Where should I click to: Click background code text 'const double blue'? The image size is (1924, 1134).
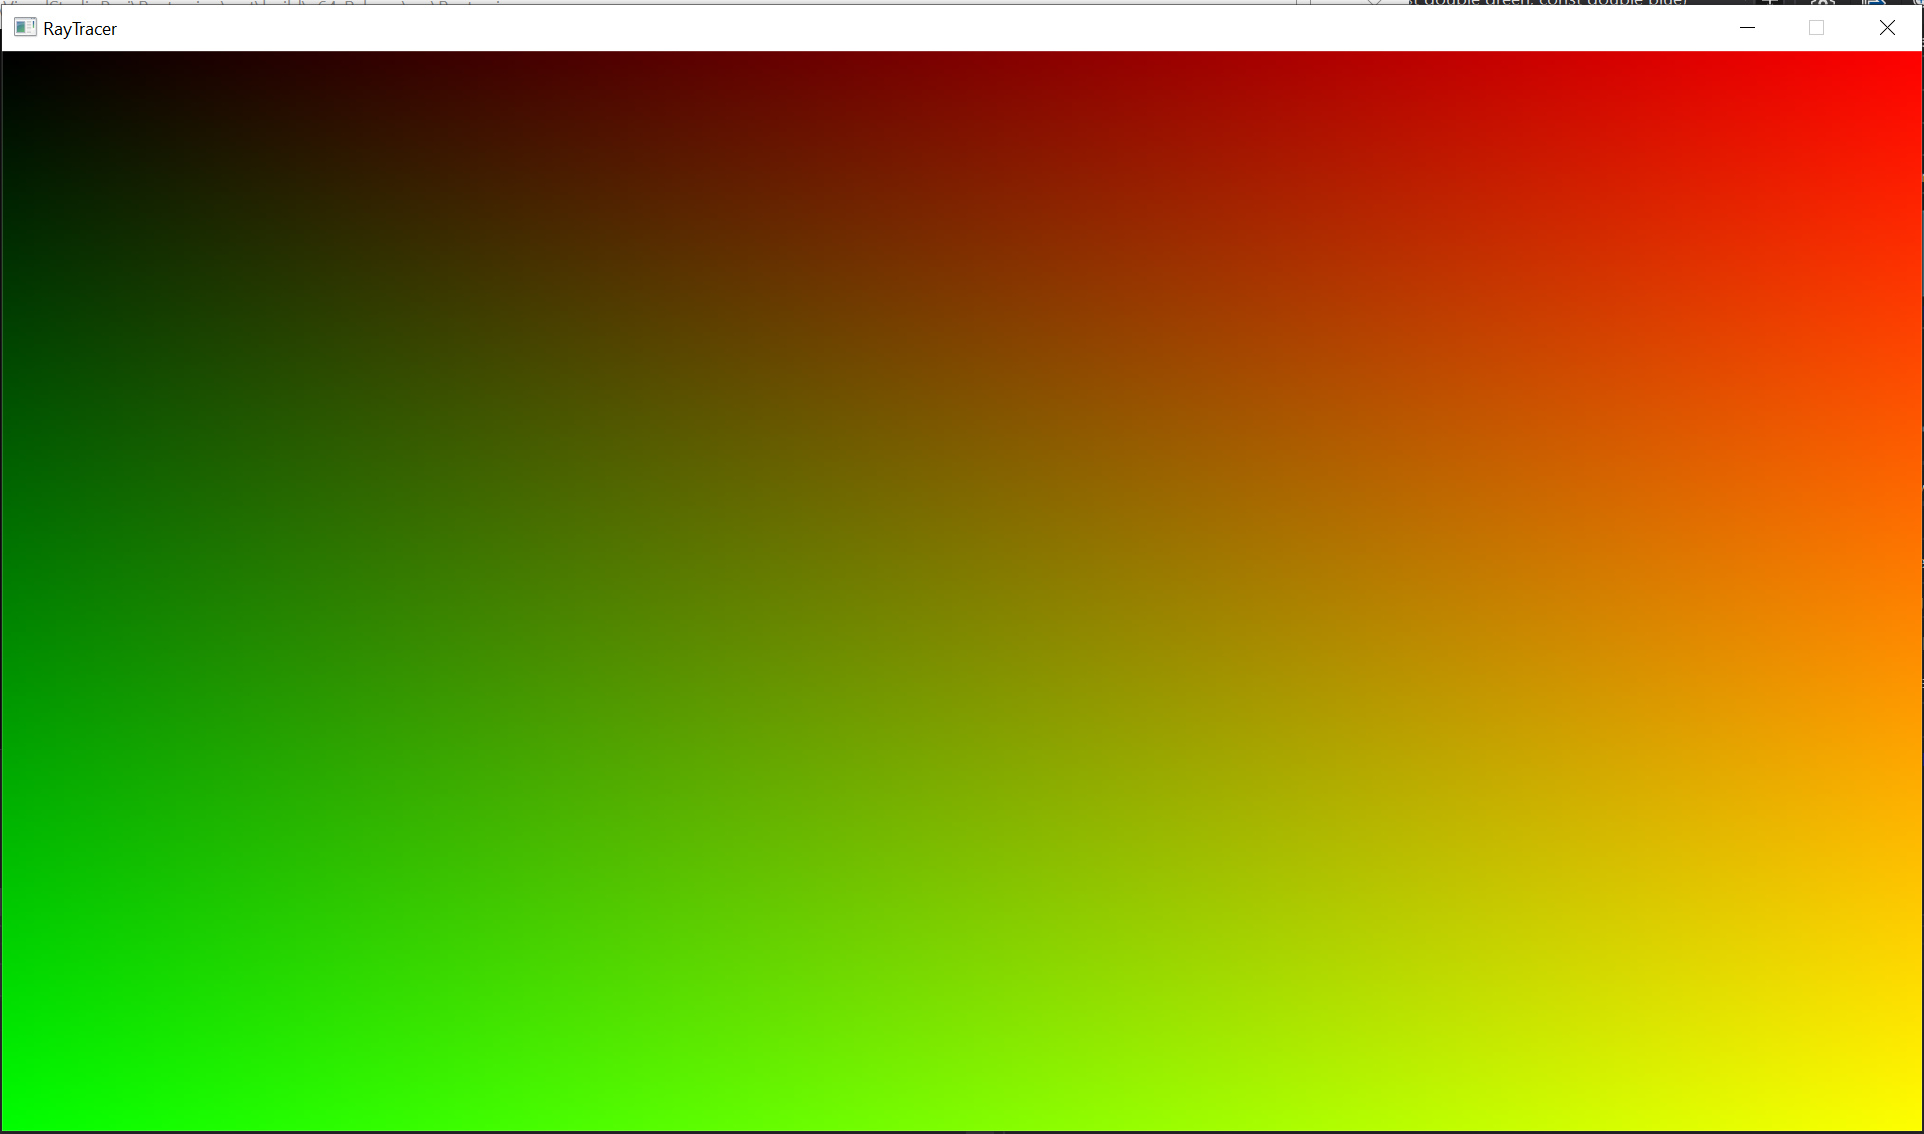pyautogui.click(x=1613, y=3)
